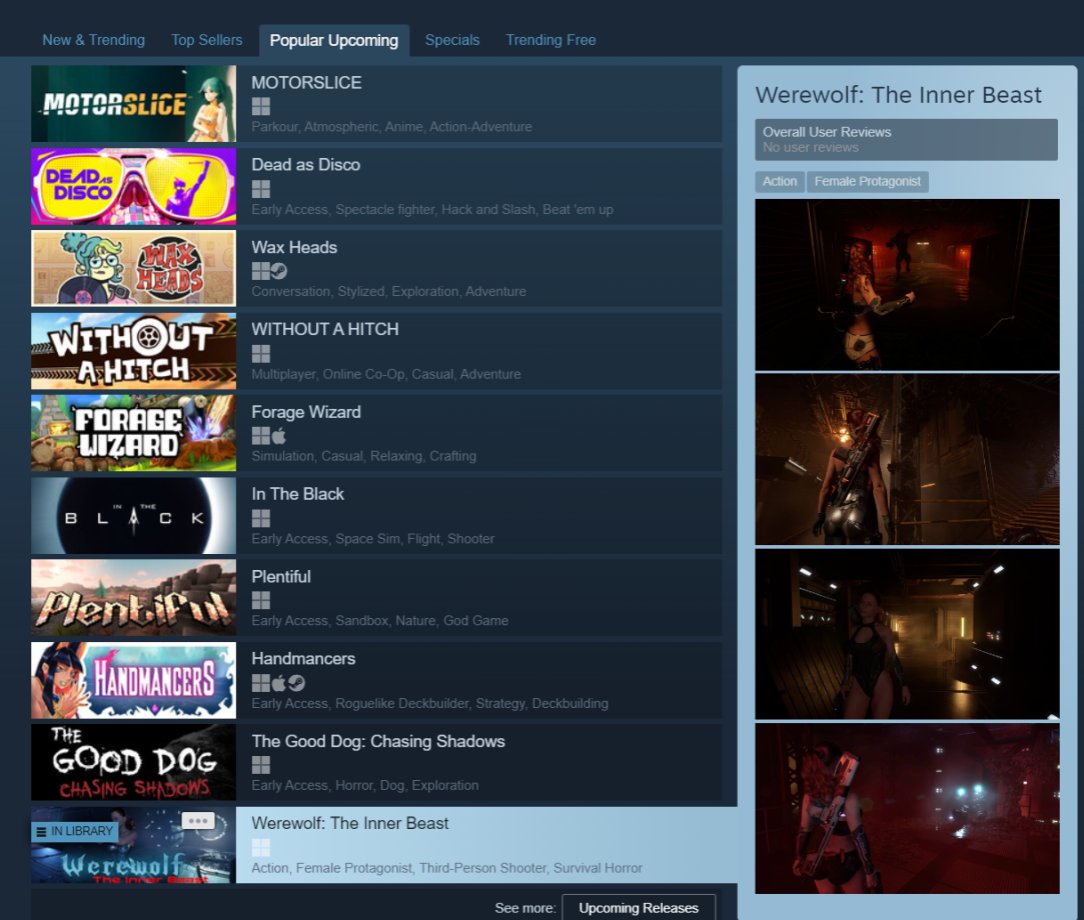Click the Action tag in preview panel

[779, 181]
